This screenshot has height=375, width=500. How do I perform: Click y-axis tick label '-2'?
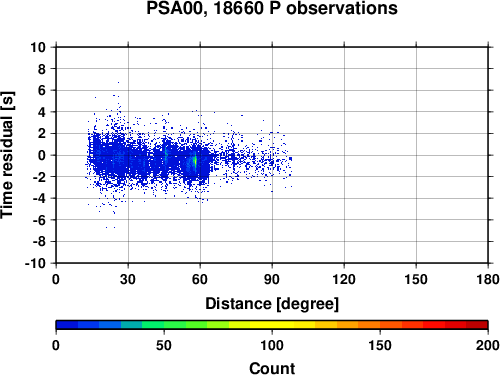tap(39, 177)
